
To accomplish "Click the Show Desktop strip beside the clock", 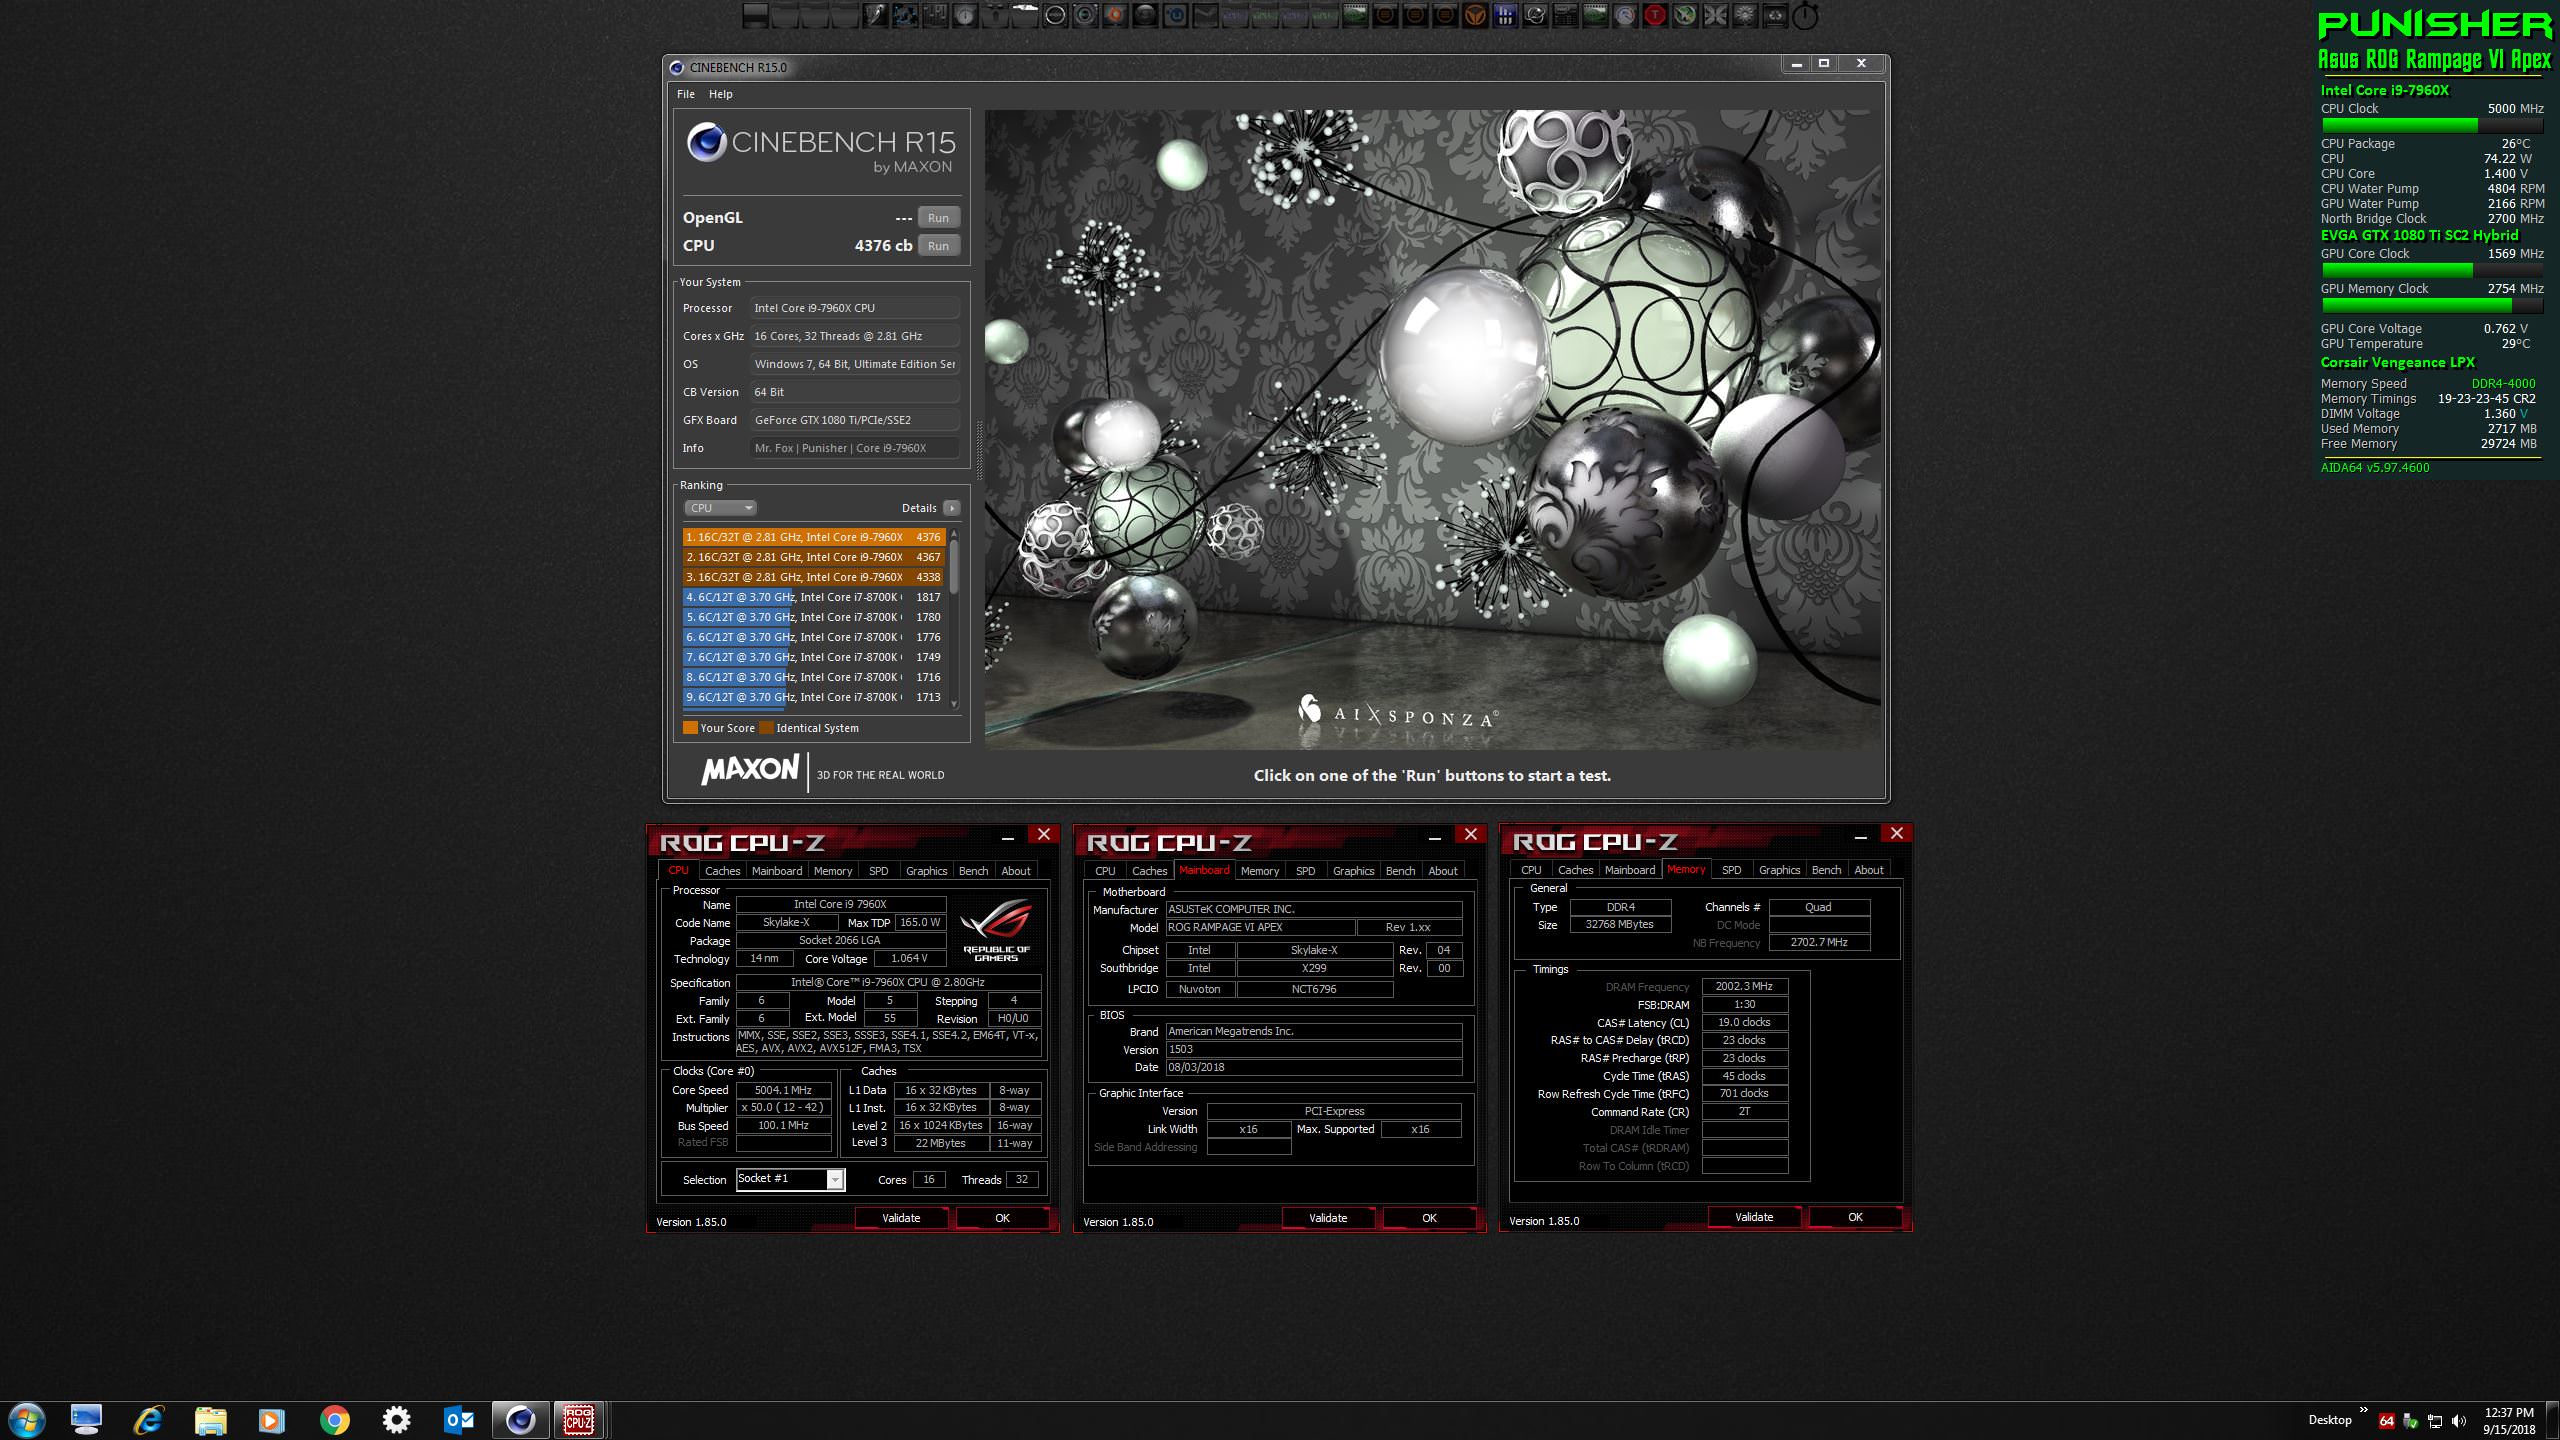I will pyautogui.click(x=2553, y=1421).
